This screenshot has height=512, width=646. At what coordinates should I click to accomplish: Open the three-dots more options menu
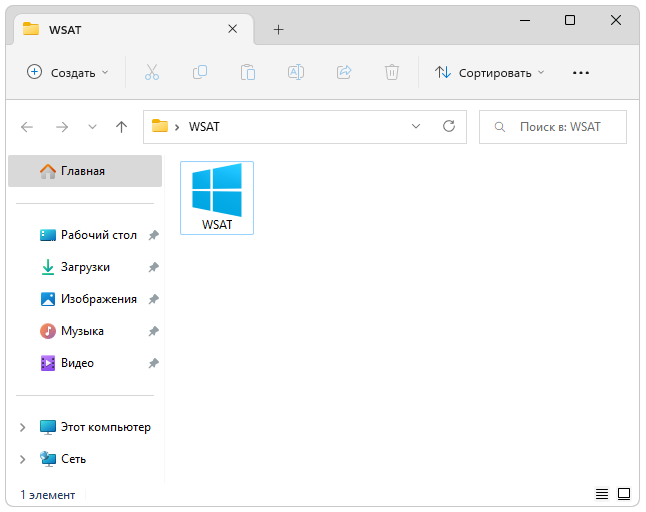coord(580,73)
